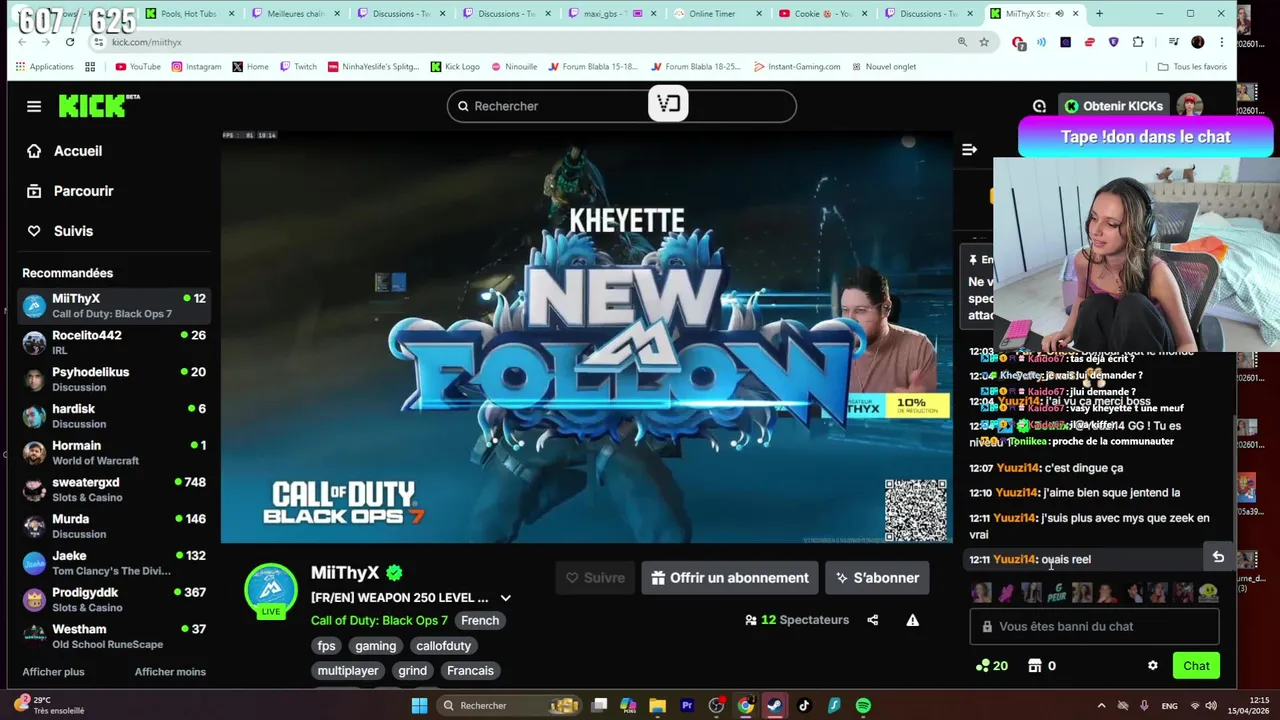Expand the stream title dropdown chevron
Viewport: 1280px width, 720px height.
(x=505, y=598)
